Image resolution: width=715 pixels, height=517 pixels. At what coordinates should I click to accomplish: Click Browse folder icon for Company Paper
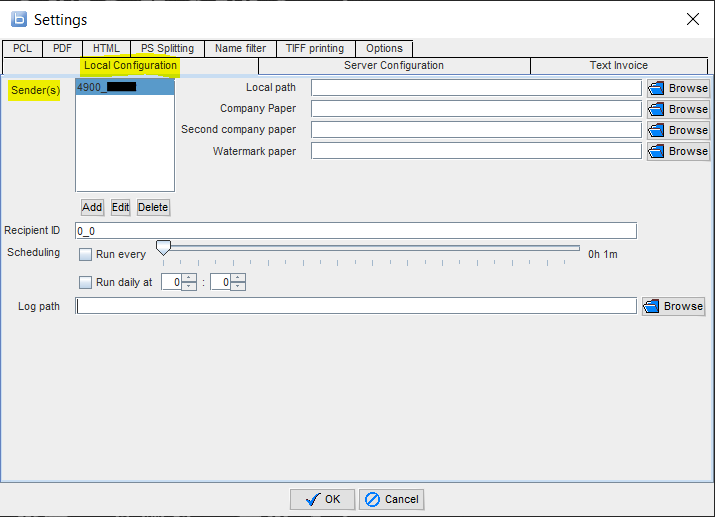(x=657, y=109)
